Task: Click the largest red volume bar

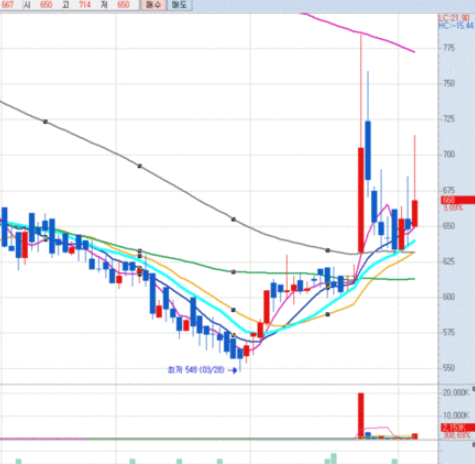Action: 361,415
